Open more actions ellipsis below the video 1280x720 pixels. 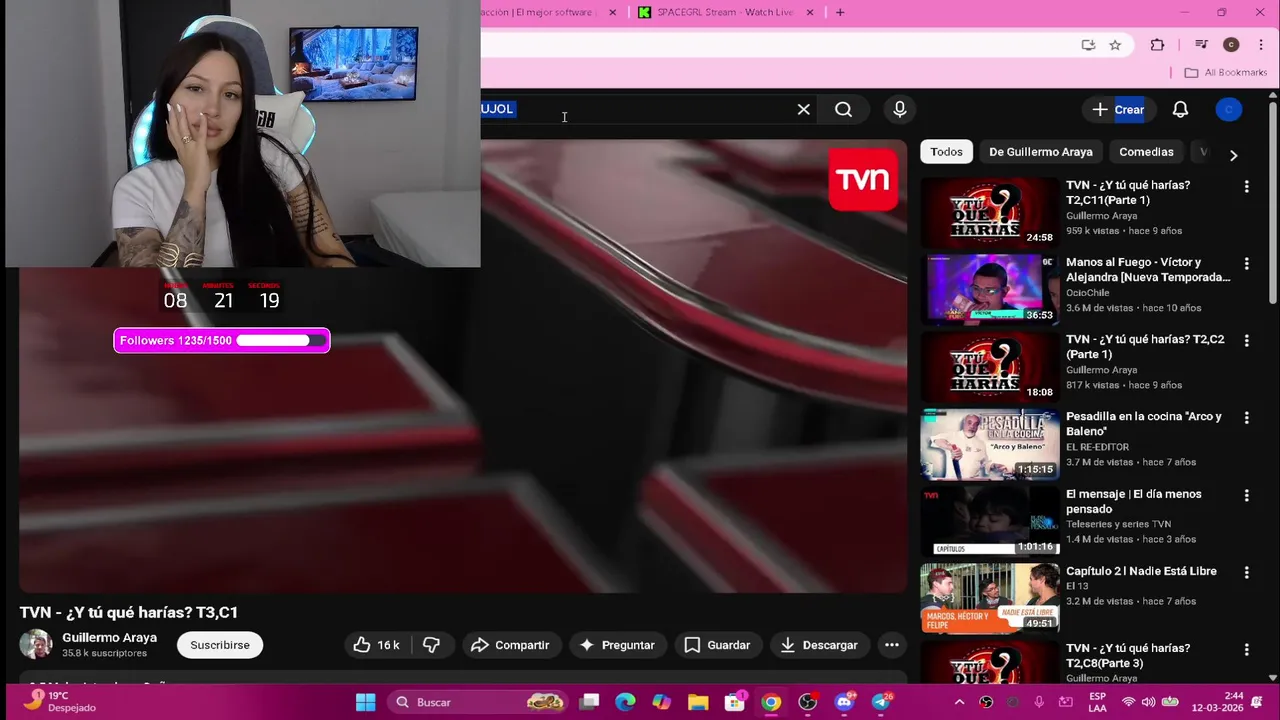click(891, 645)
